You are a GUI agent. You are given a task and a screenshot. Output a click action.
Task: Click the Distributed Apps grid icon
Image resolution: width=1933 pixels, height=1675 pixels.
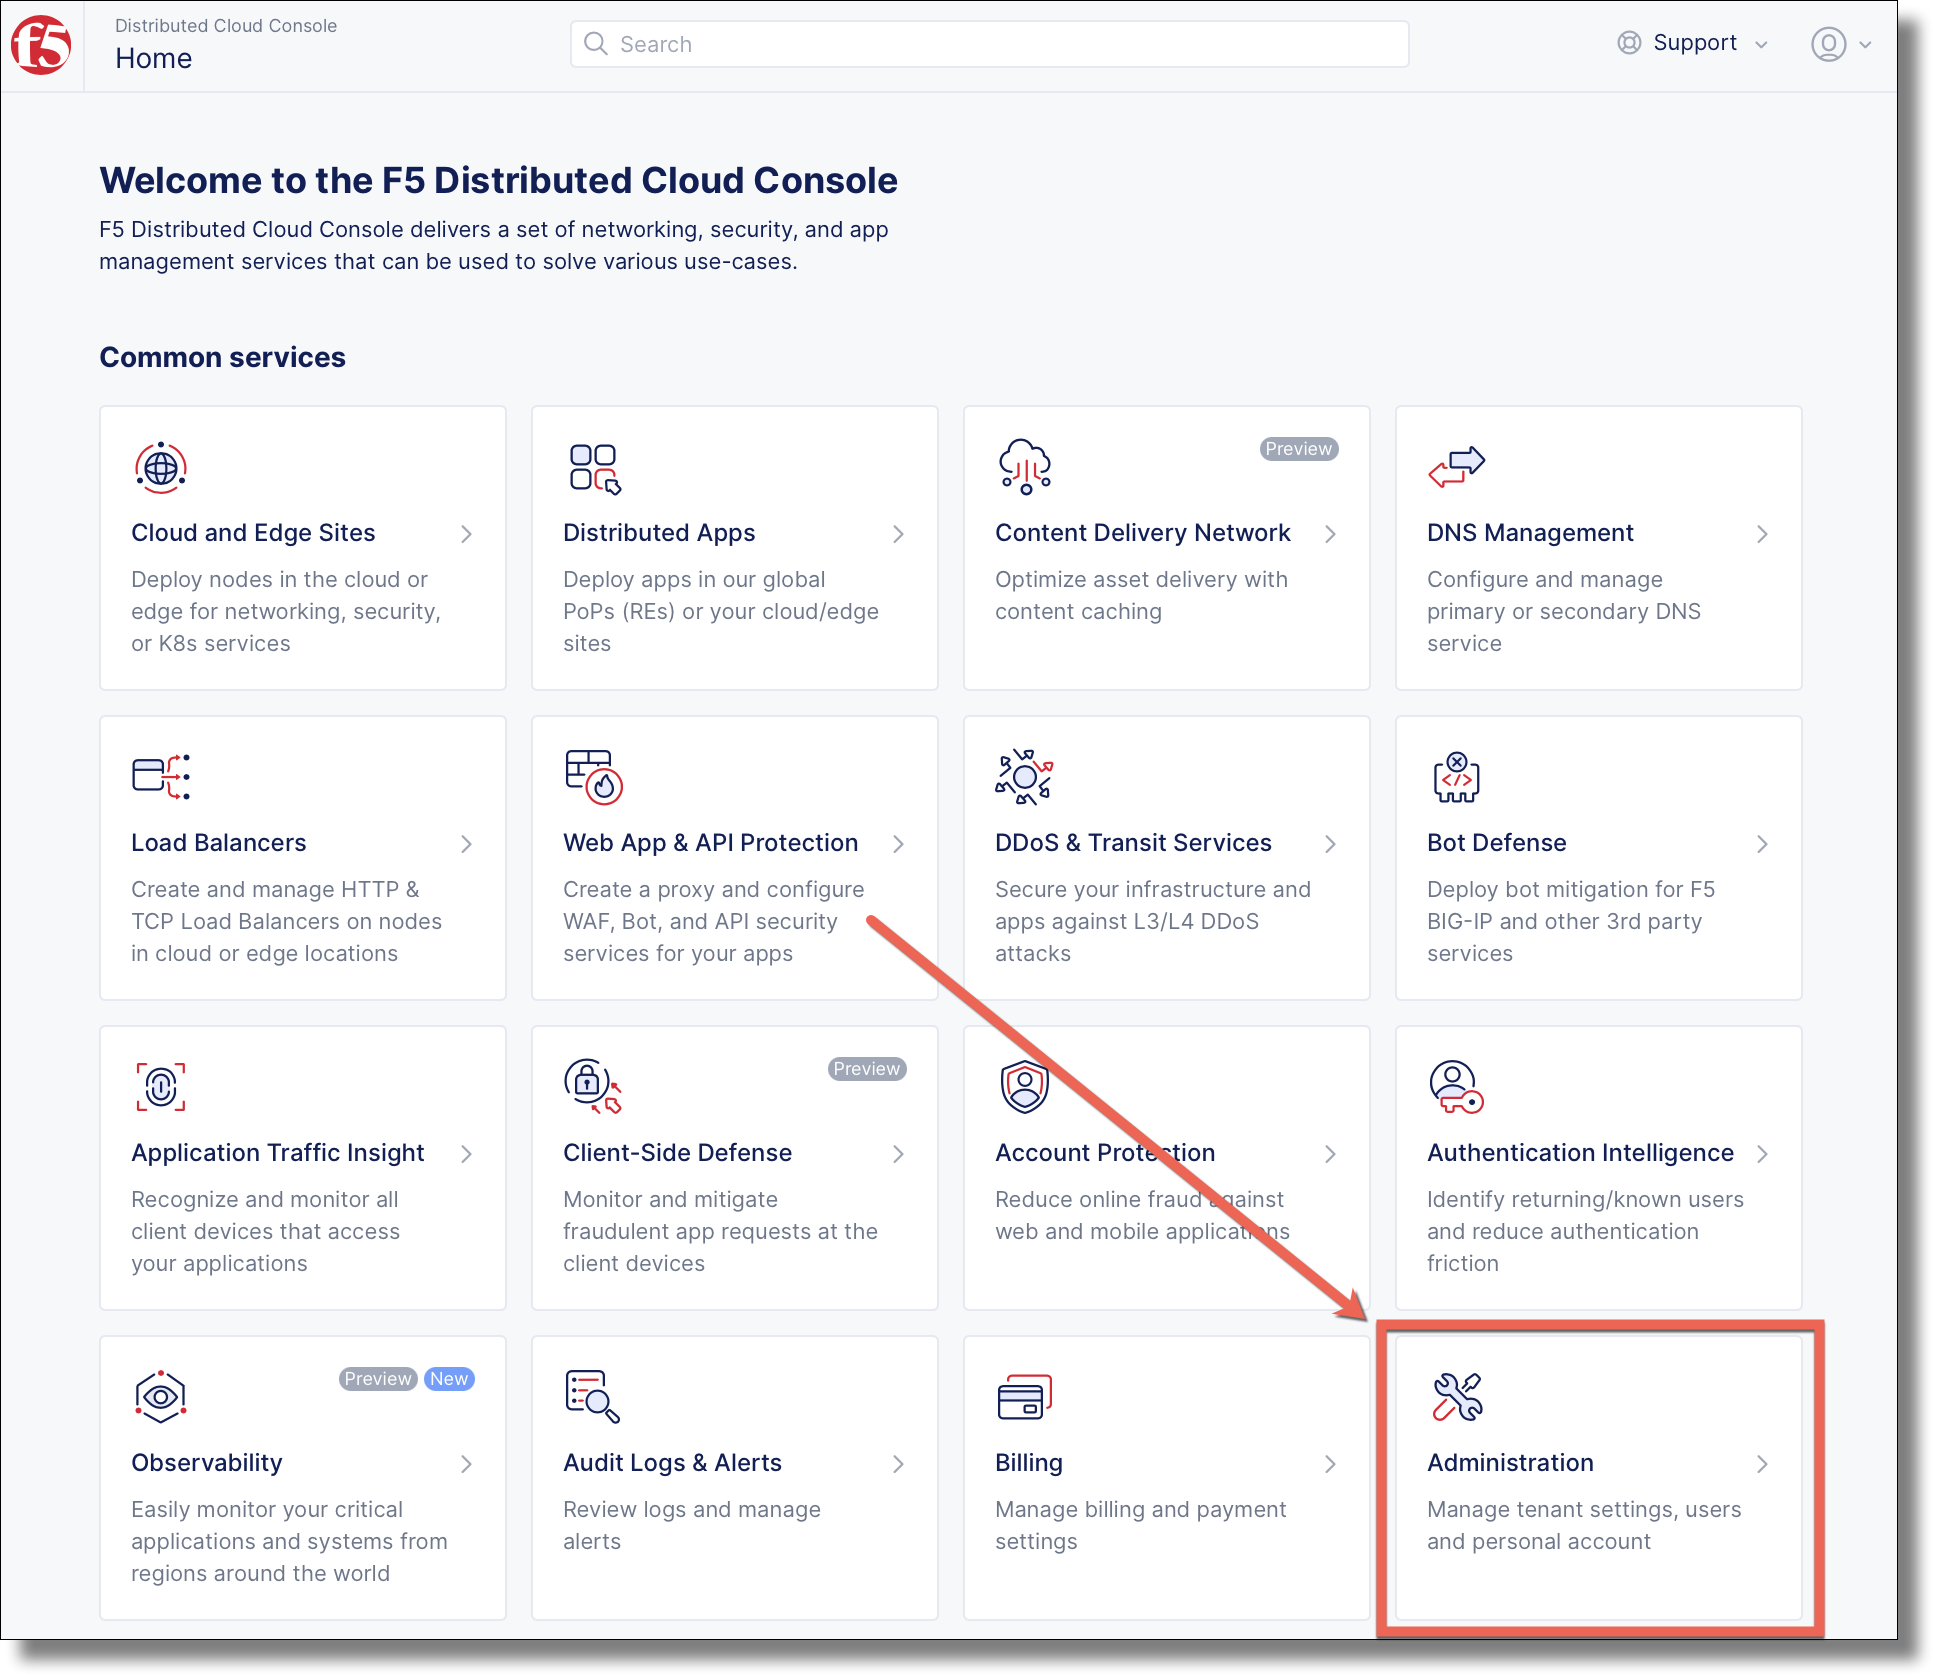click(595, 469)
